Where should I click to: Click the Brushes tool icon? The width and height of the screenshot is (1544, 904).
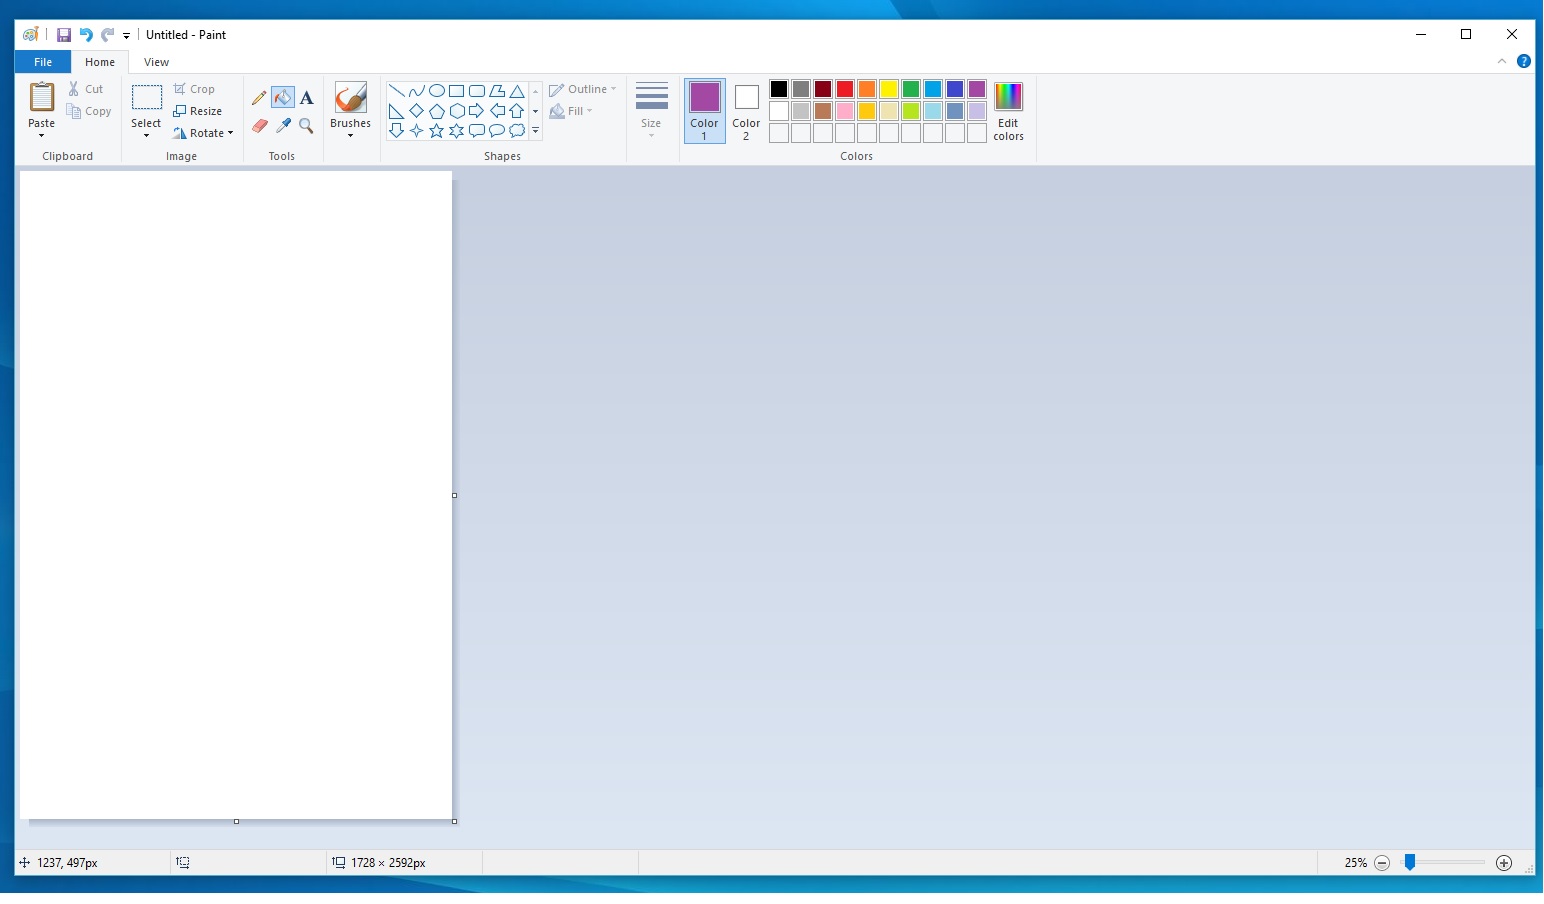coord(350,98)
